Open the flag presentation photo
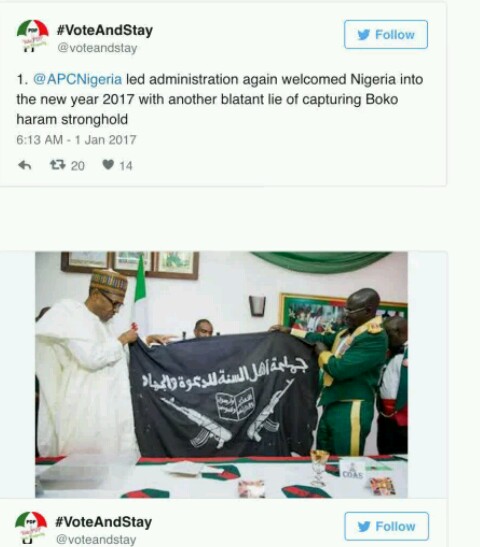The height and width of the screenshot is (547, 480). [221, 375]
